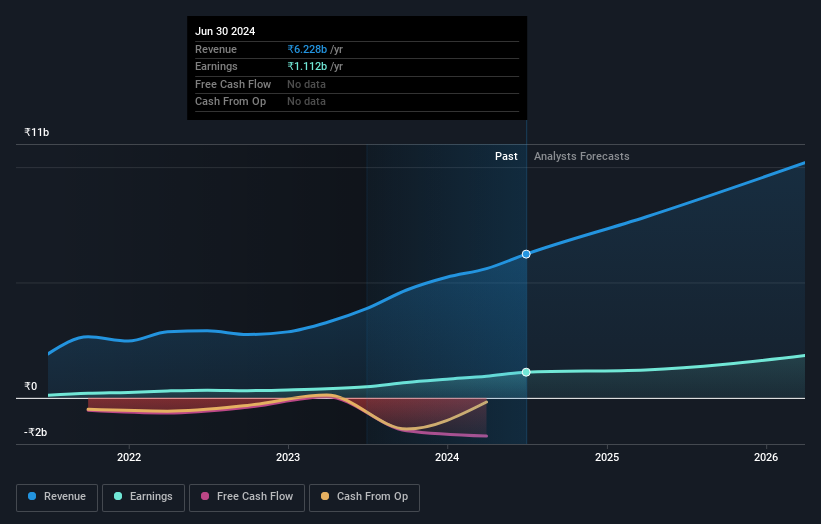This screenshot has width=821, height=524.
Task: Toggle the Revenue legend button
Action: click(x=57, y=497)
